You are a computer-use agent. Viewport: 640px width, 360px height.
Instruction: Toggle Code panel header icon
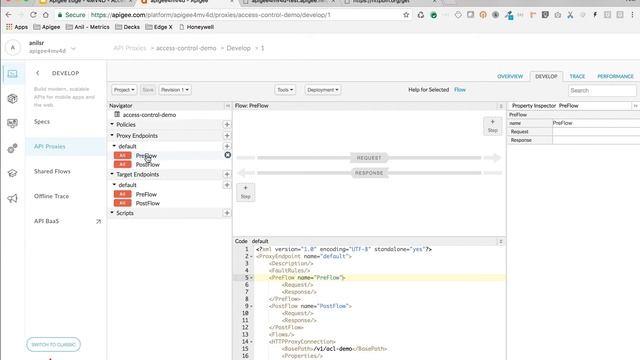pyautogui.click(x=501, y=242)
